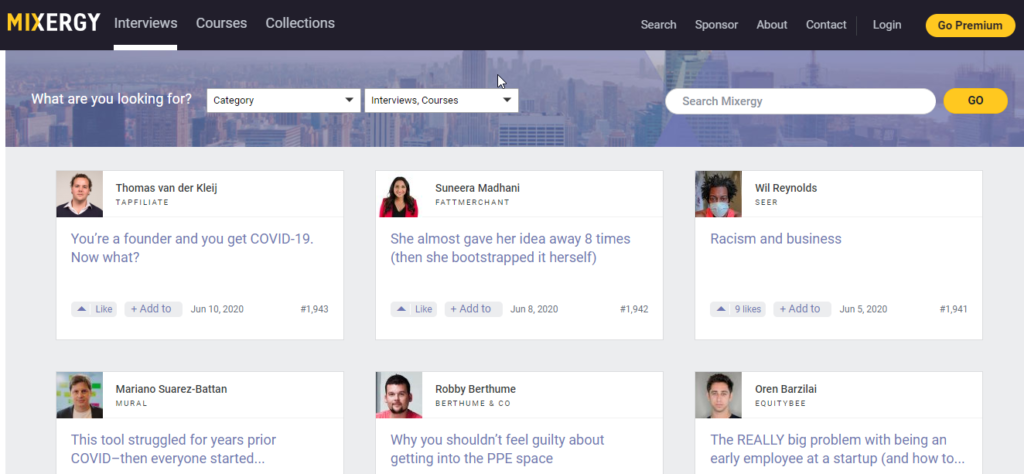This screenshot has width=1024, height=474.
Task: Open the Collections tab
Action: 300,23
